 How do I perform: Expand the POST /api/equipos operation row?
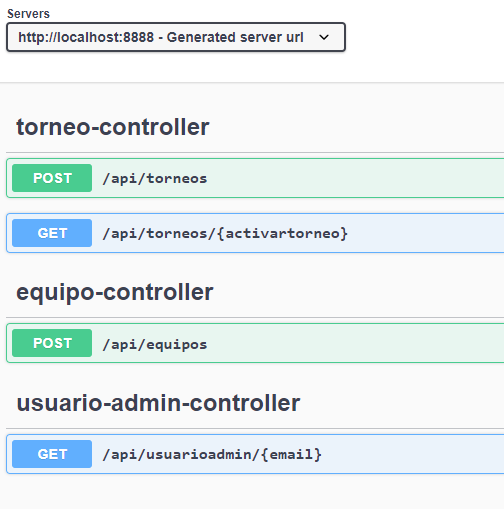coord(255,343)
